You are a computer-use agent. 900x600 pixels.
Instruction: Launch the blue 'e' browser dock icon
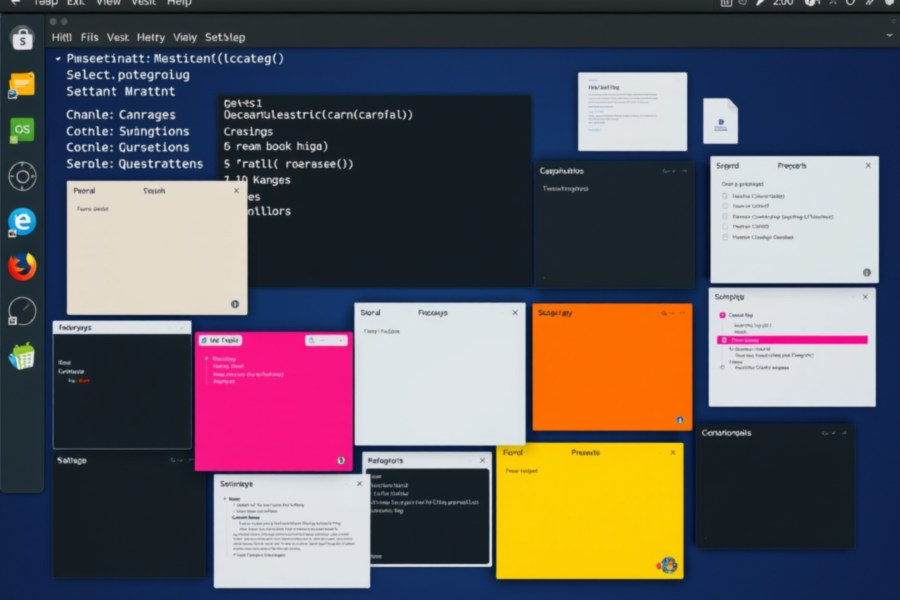pos(22,222)
